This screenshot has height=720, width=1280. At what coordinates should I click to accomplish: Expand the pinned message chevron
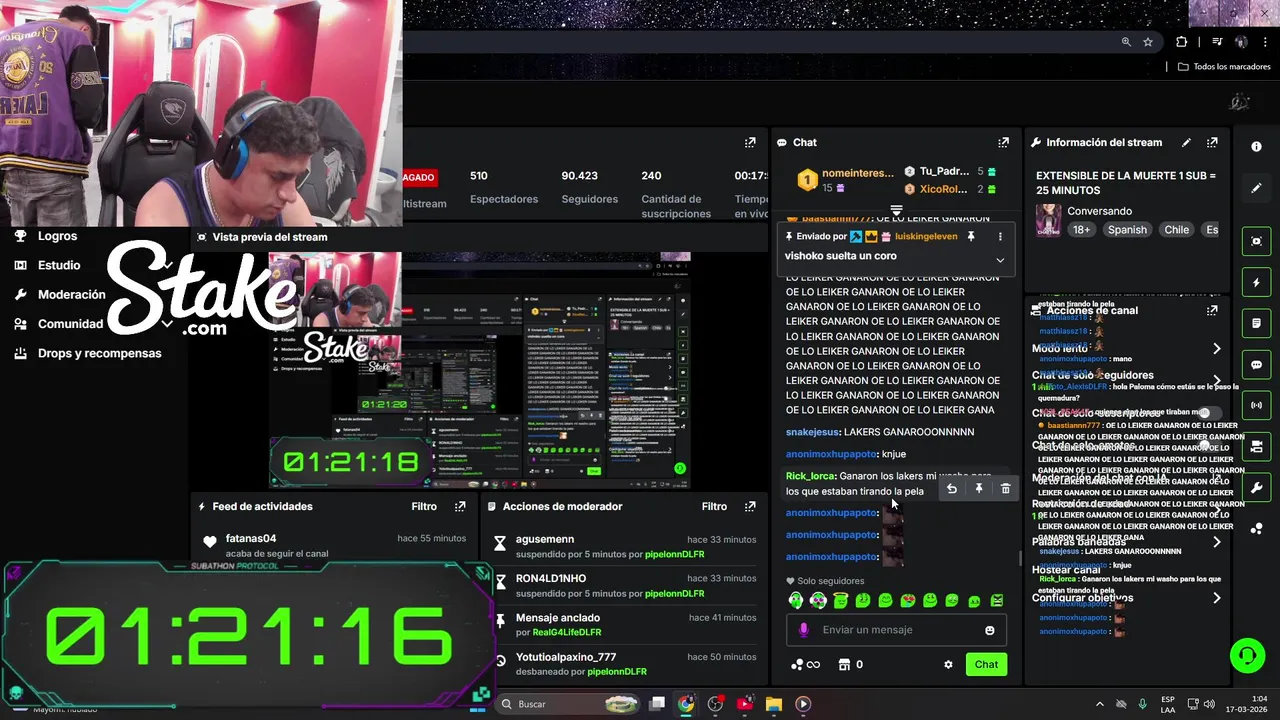tap(999, 260)
